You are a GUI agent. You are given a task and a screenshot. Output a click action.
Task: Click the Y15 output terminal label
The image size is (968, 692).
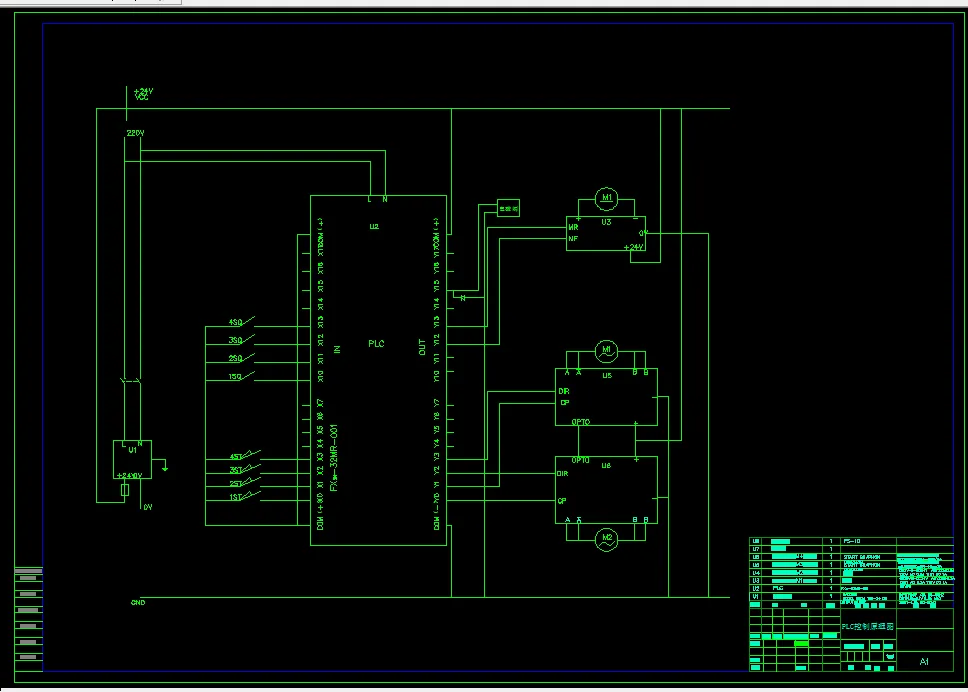click(x=436, y=286)
